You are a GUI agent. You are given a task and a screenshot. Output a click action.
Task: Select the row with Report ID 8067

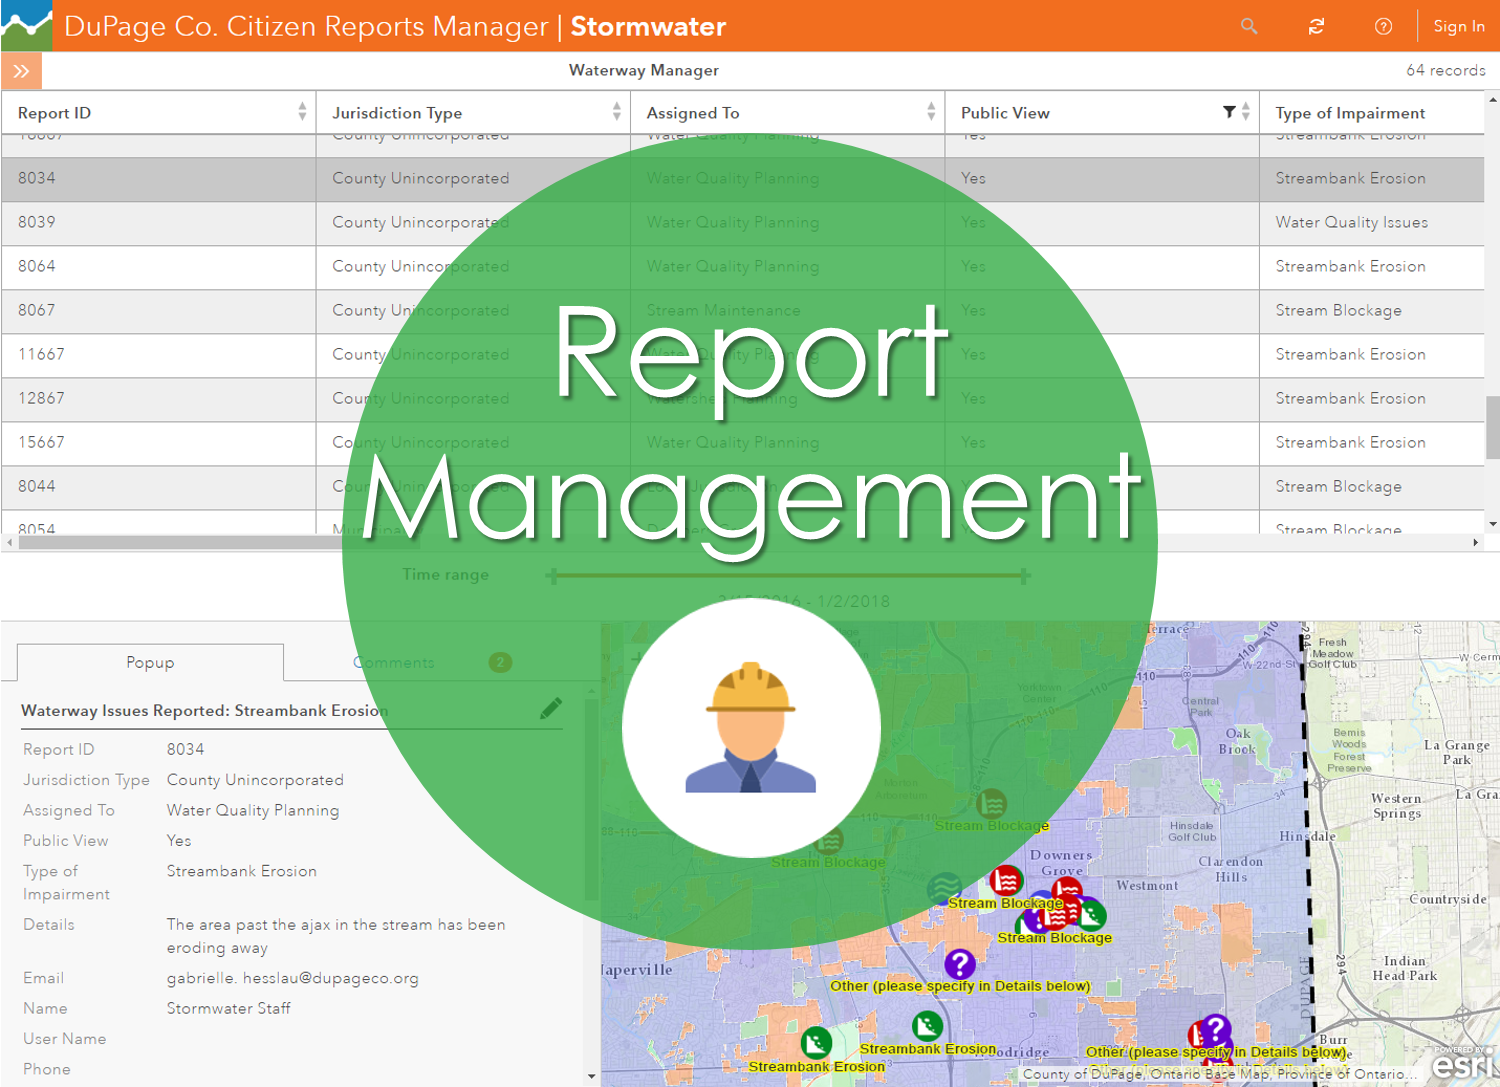(x=36, y=310)
